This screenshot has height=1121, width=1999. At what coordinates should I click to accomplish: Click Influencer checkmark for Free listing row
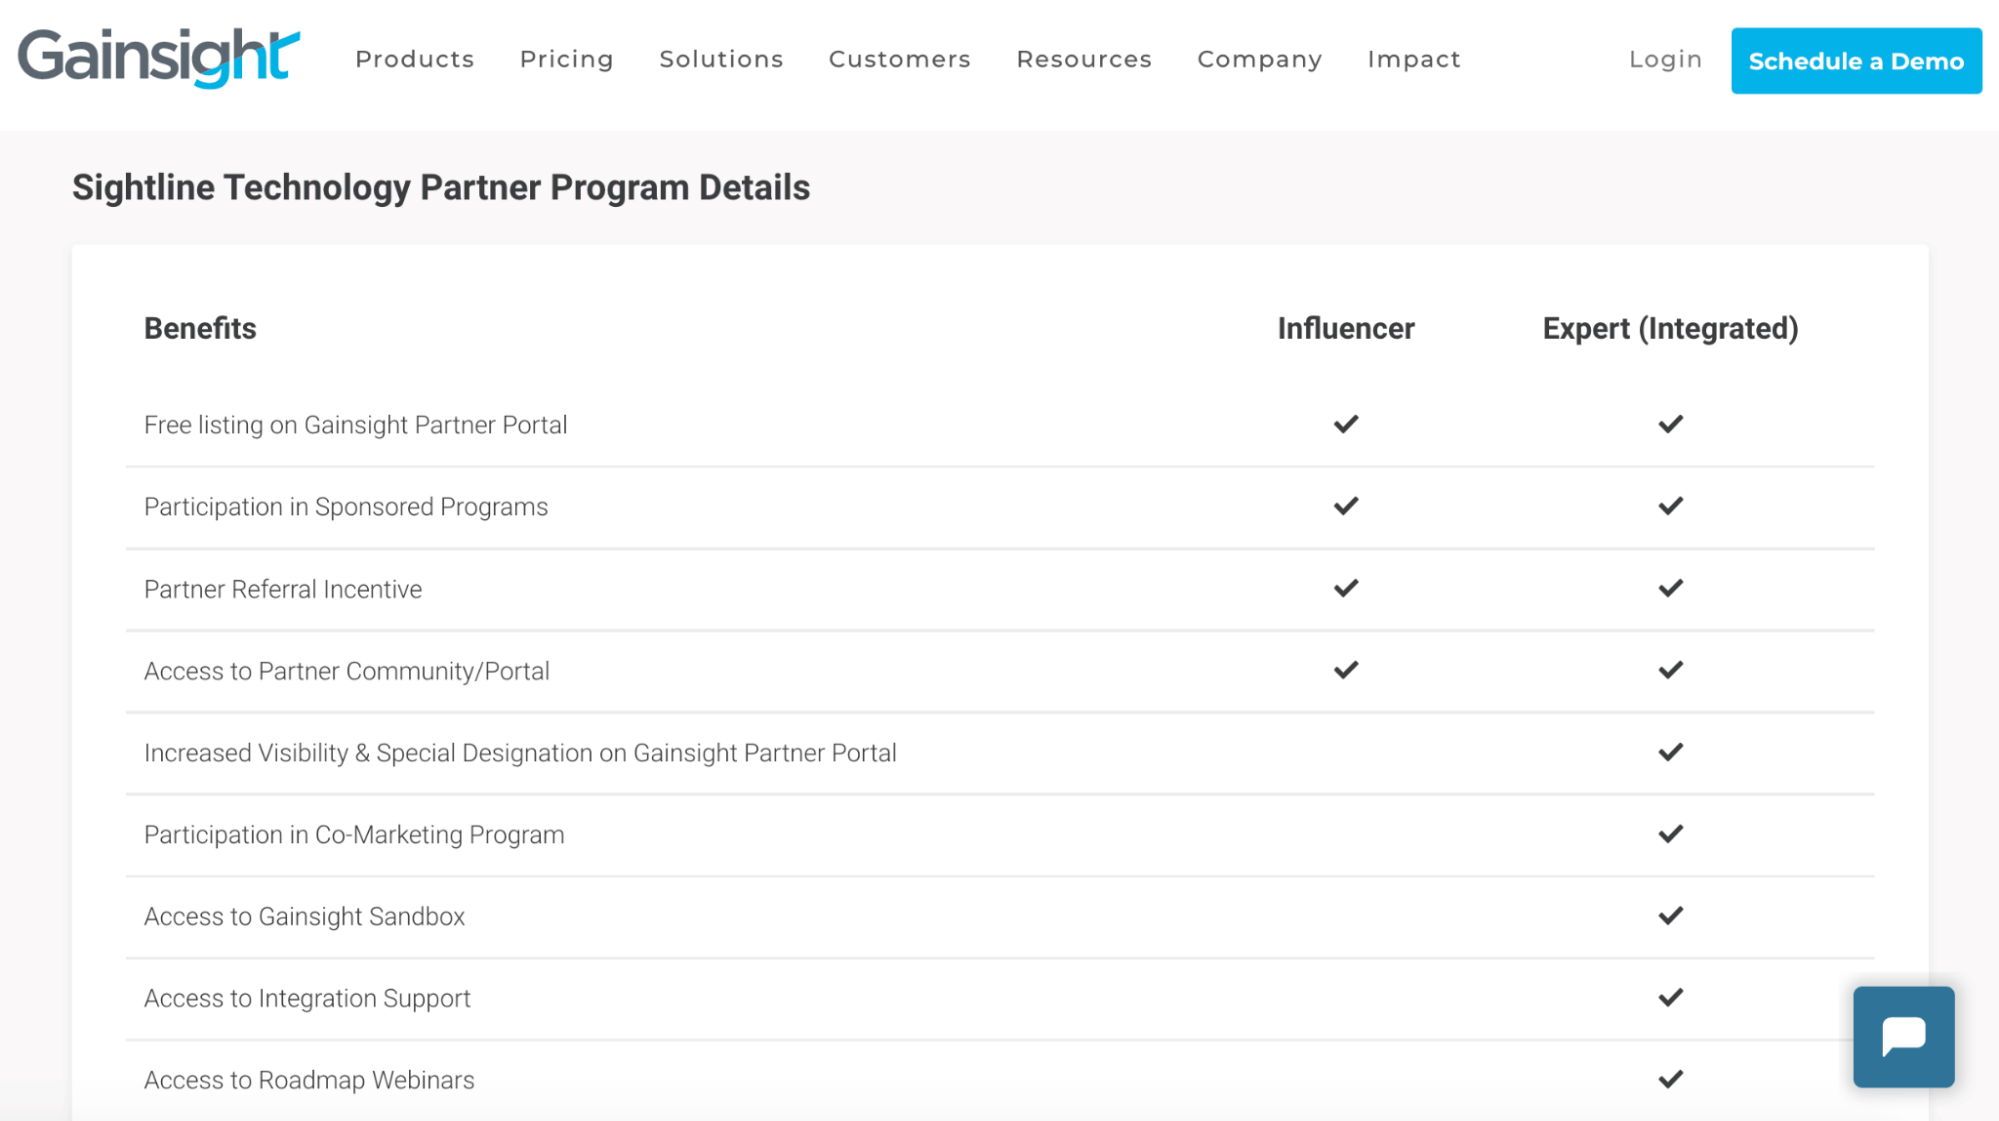click(x=1346, y=424)
